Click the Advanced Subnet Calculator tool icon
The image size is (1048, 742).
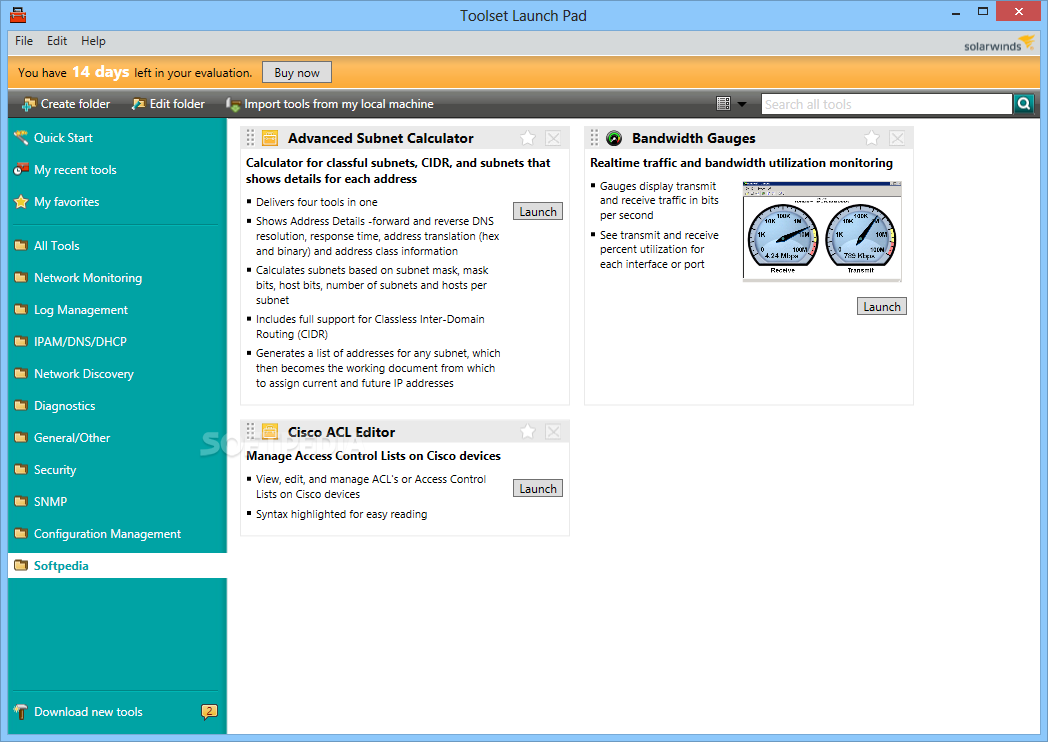click(270, 138)
